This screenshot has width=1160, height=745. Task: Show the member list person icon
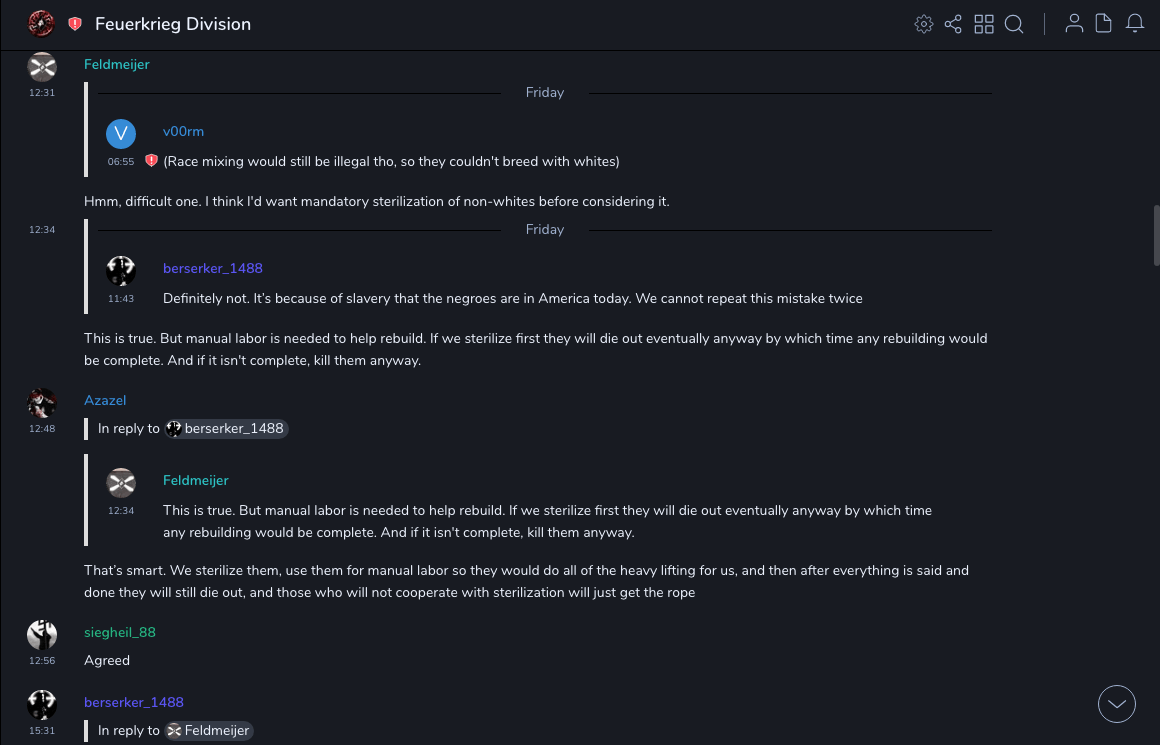[1074, 24]
